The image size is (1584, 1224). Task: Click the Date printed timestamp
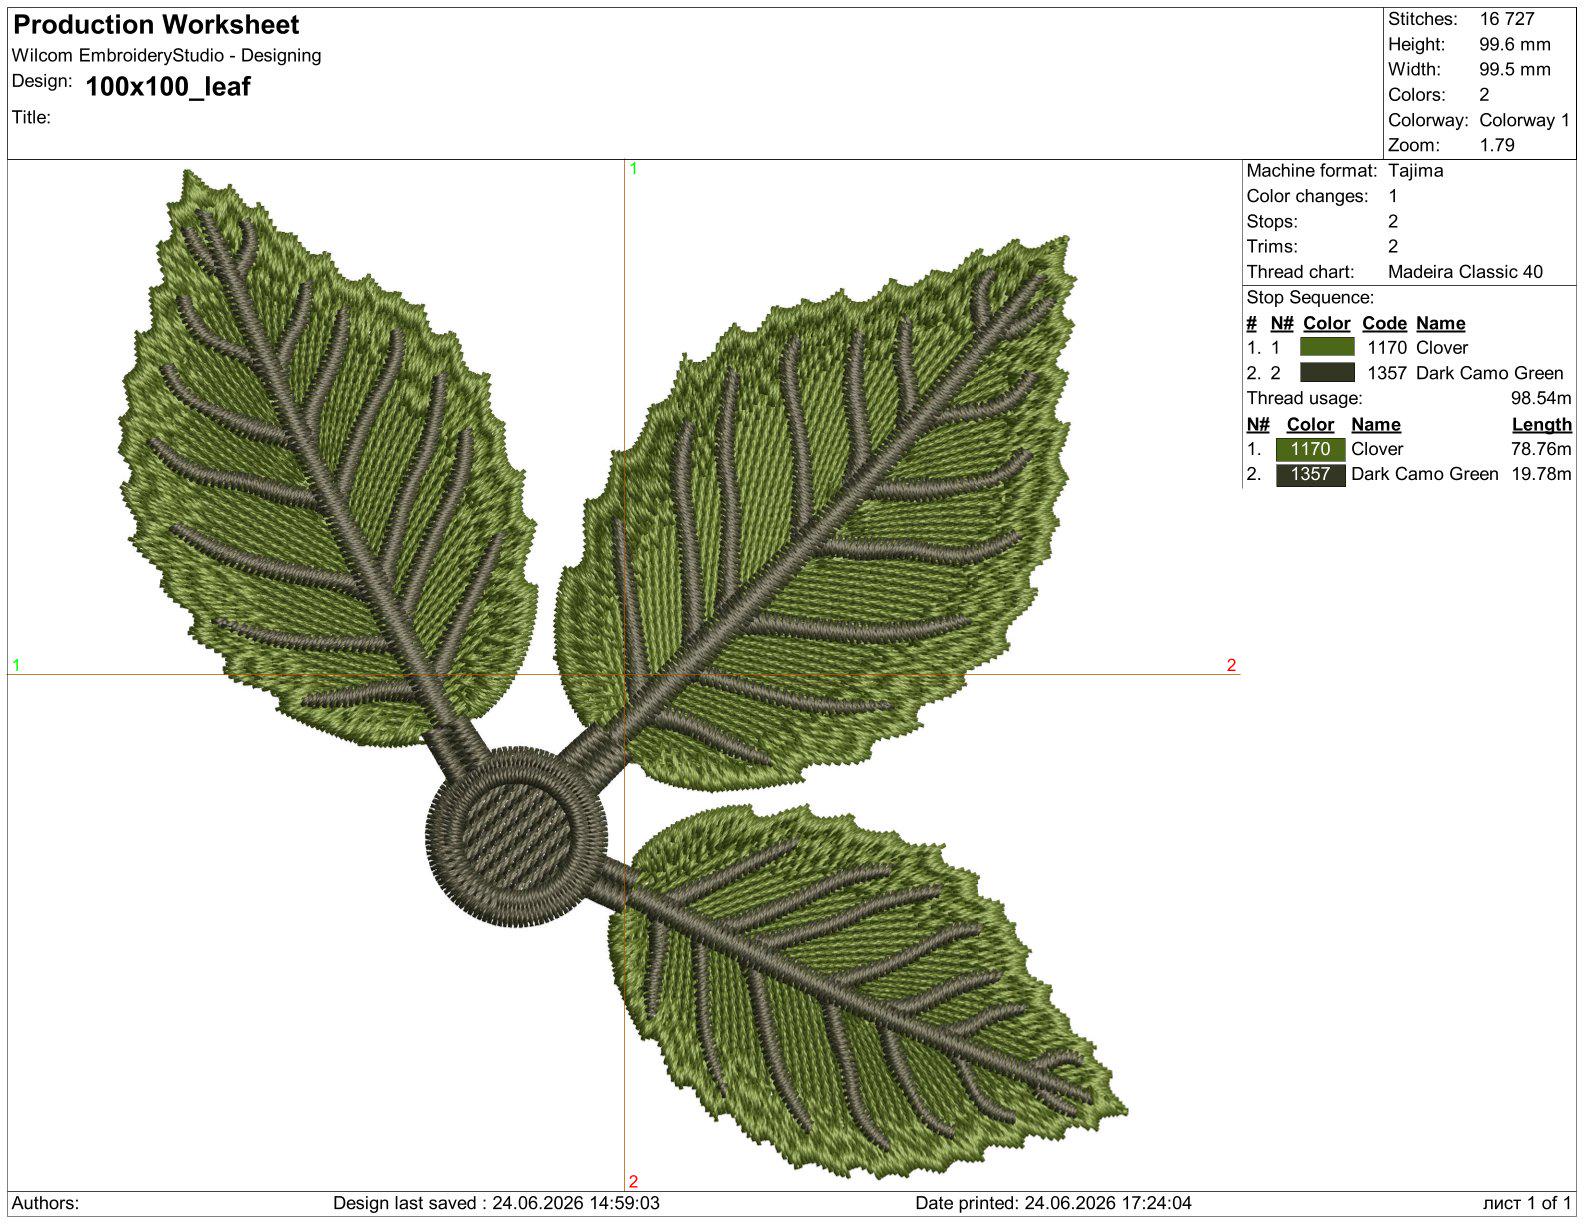click(x=1053, y=1203)
